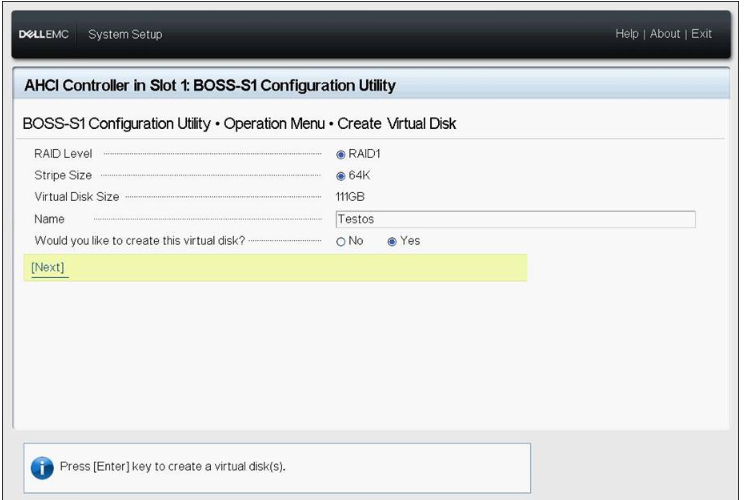Screen dimensions: 746x500
Task: Click the Virtual Disk Size label
Action: tap(77, 196)
